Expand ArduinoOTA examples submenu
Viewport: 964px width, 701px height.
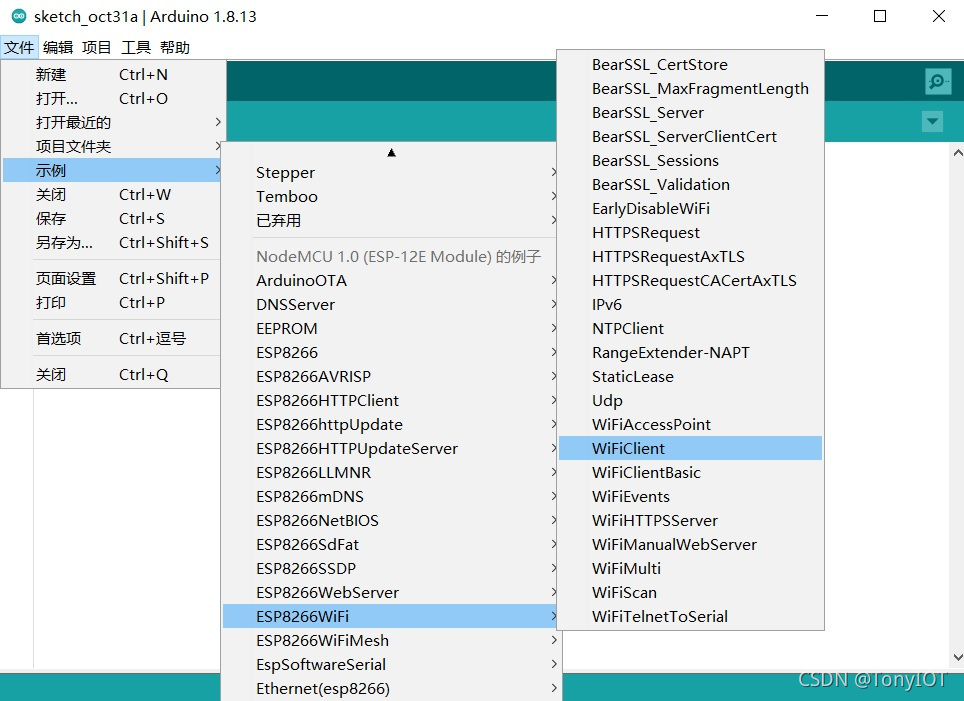click(390, 280)
